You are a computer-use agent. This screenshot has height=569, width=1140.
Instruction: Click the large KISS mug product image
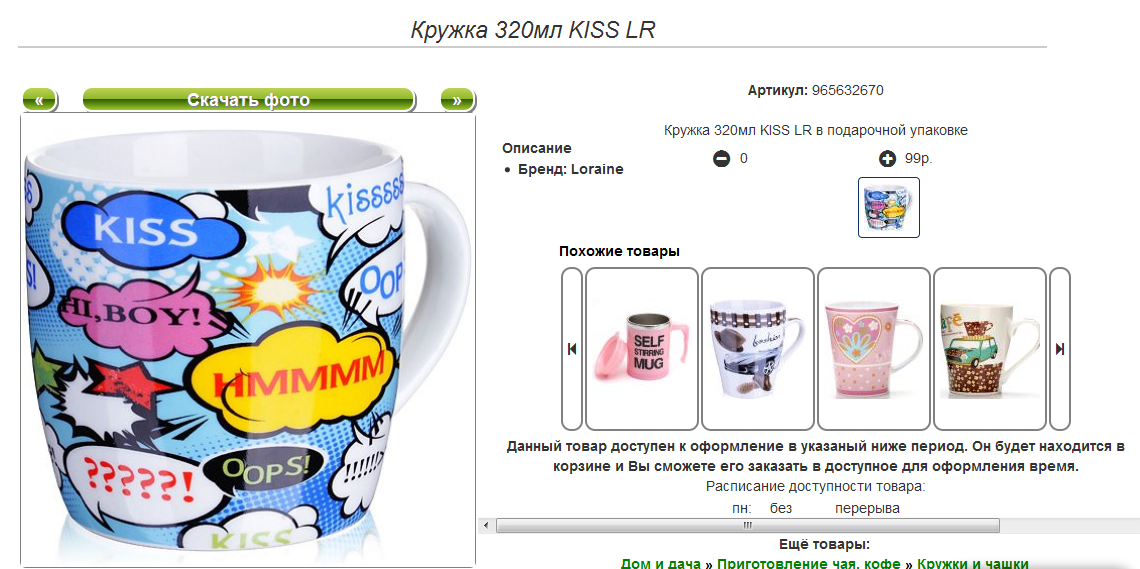tap(248, 340)
